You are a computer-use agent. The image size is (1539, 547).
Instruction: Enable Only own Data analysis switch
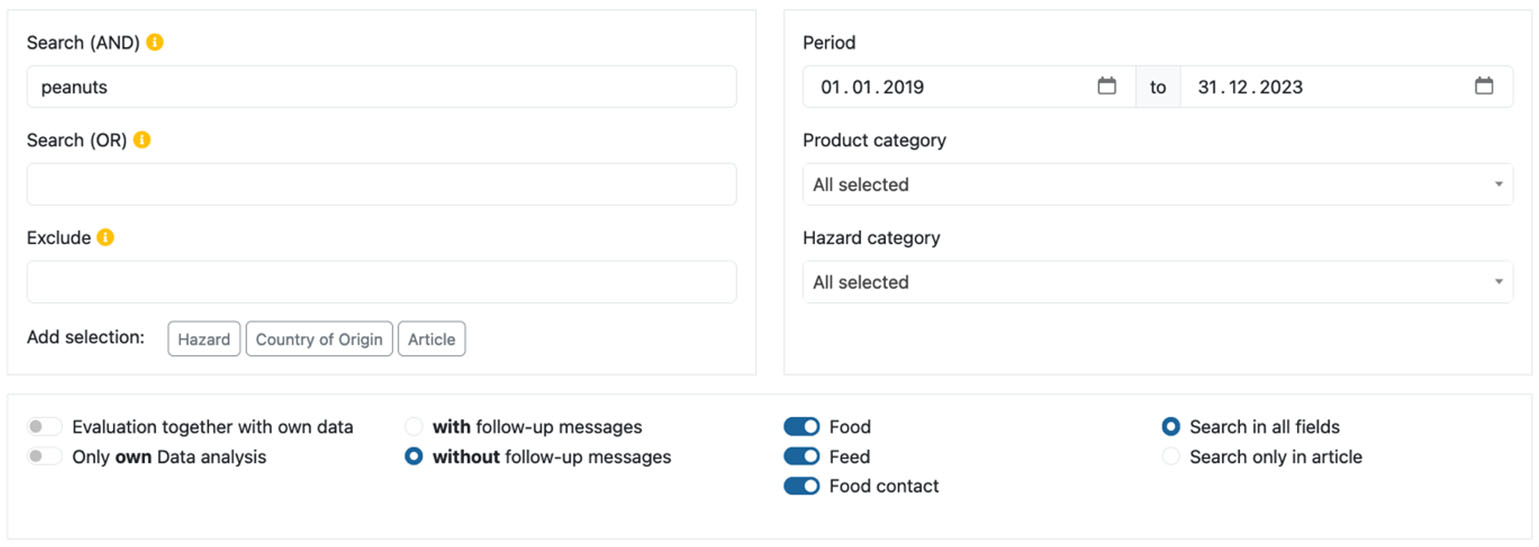(45, 457)
